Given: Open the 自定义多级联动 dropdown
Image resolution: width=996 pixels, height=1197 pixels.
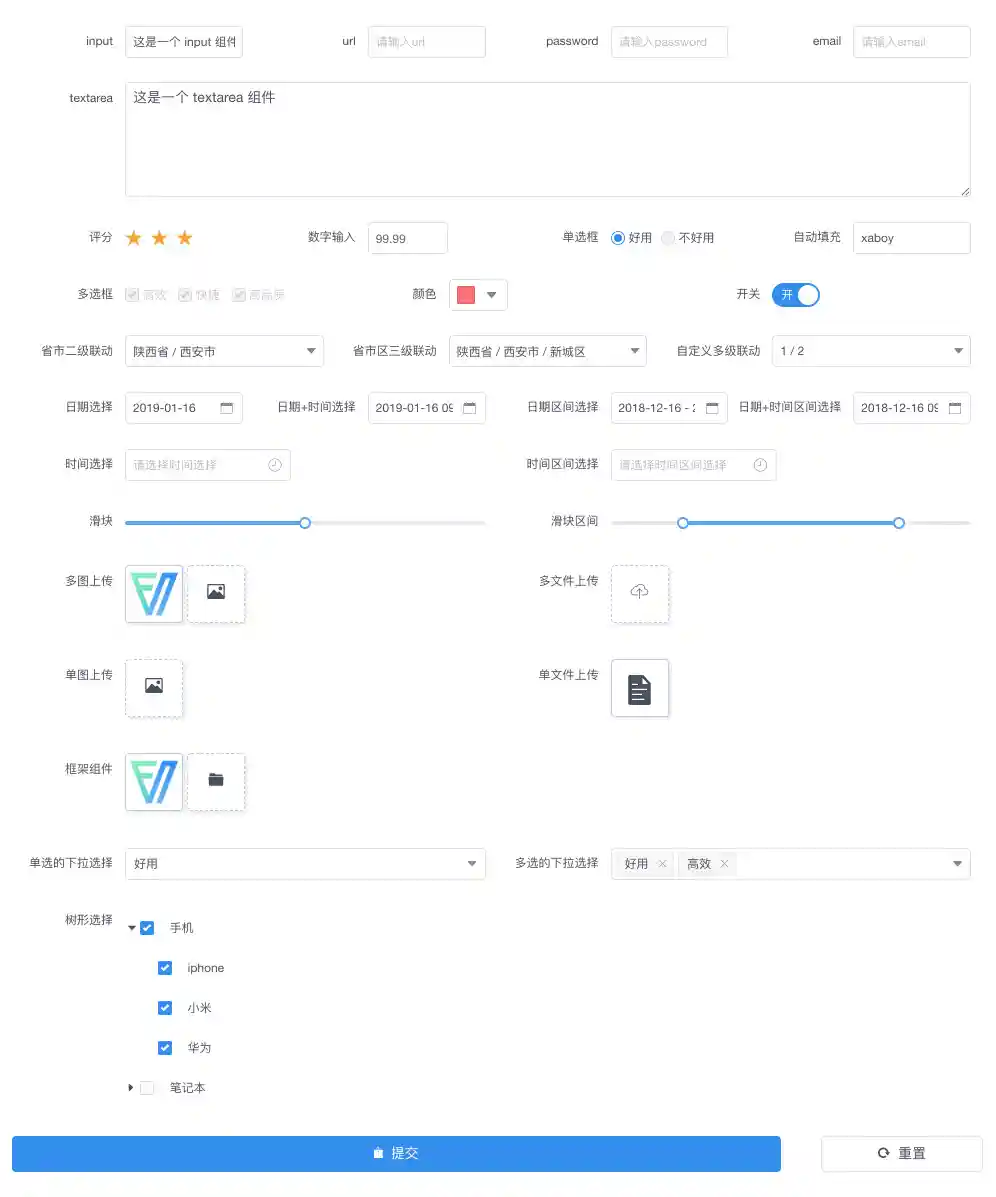Looking at the screenshot, I should [x=870, y=351].
